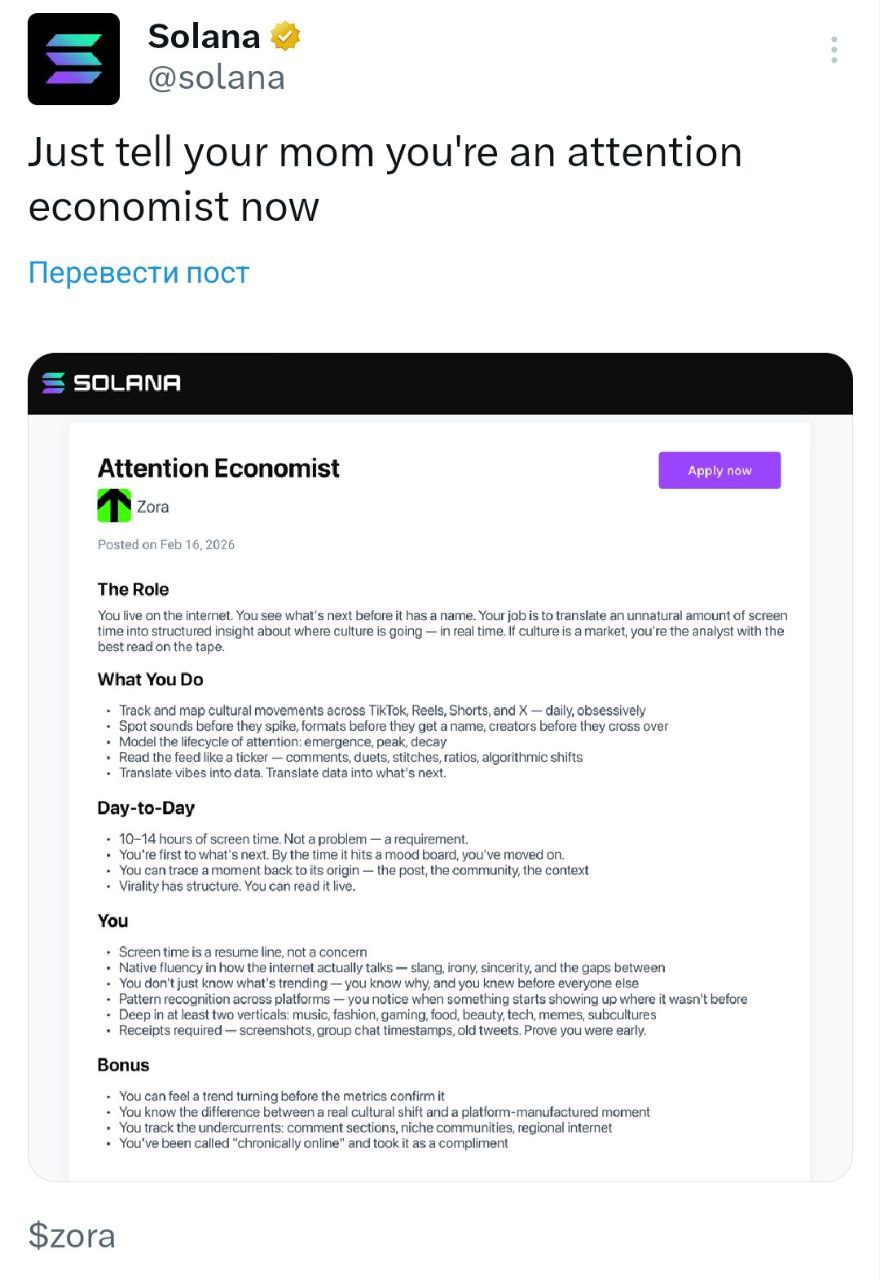The height and width of the screenshot is (1280, 880).
Task: Open the @solana handle link
Action: [x=216, y=78]
